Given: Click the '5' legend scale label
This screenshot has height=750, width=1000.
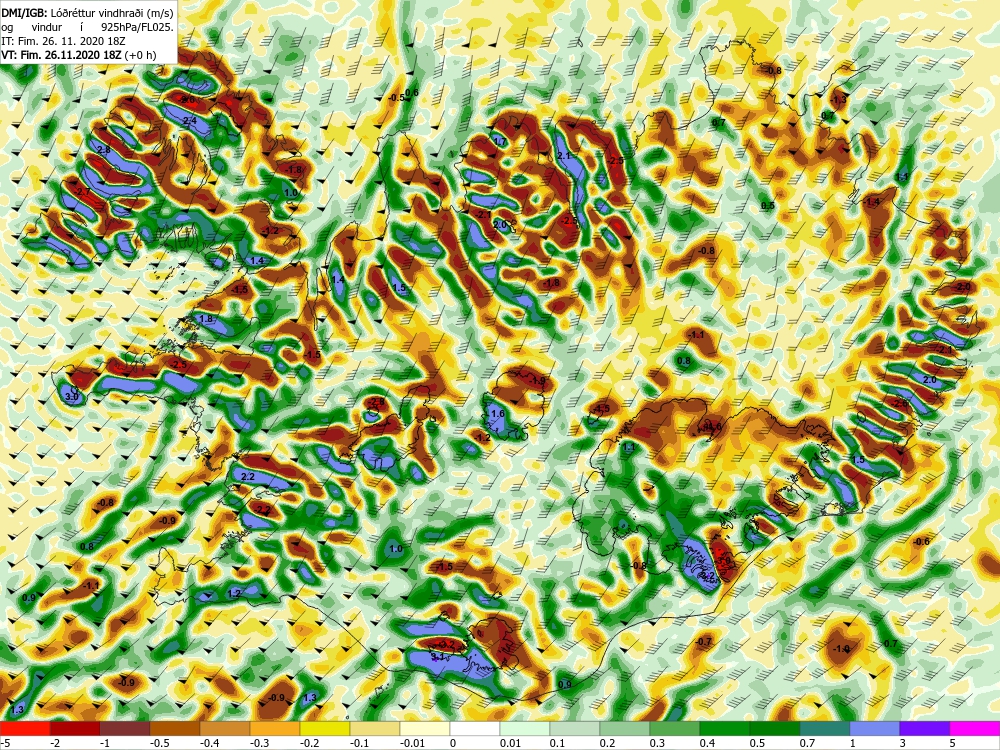Looking at the screenshot, I should coord(953,743).
